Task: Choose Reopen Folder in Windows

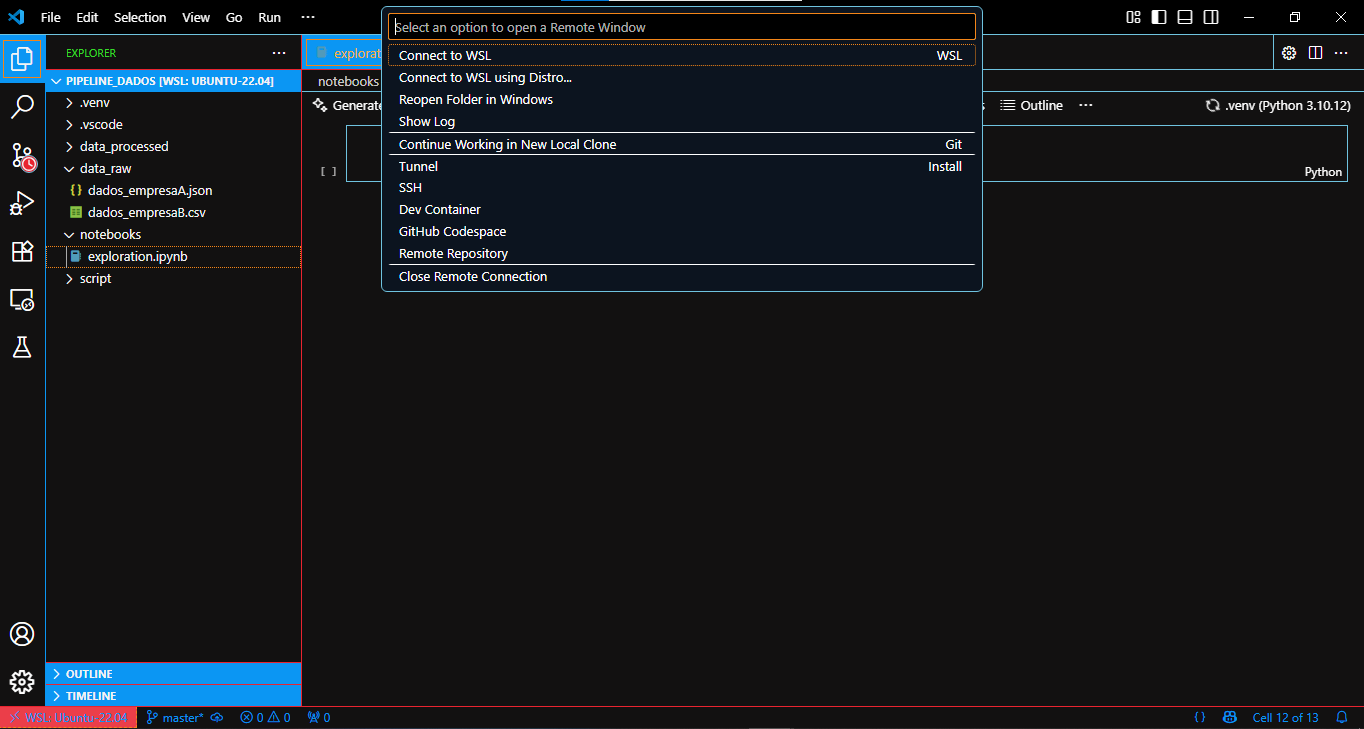Action: click(x=681, y=99)
